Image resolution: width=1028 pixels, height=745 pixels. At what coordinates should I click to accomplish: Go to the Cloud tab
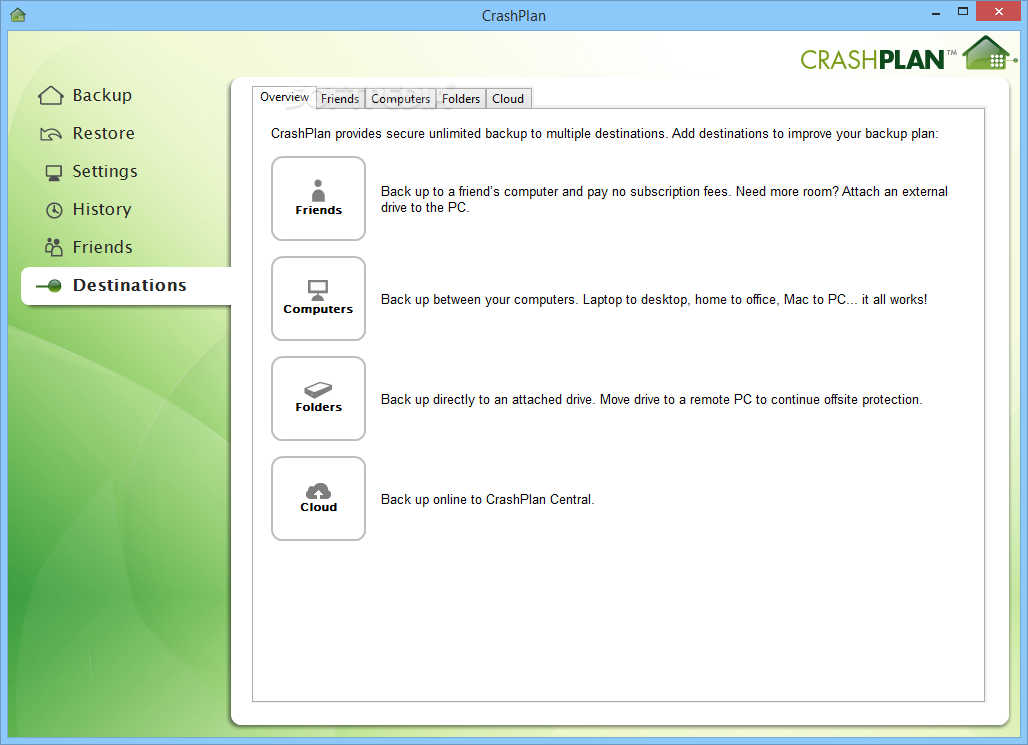pyautogui.click(x=508, y=98)
